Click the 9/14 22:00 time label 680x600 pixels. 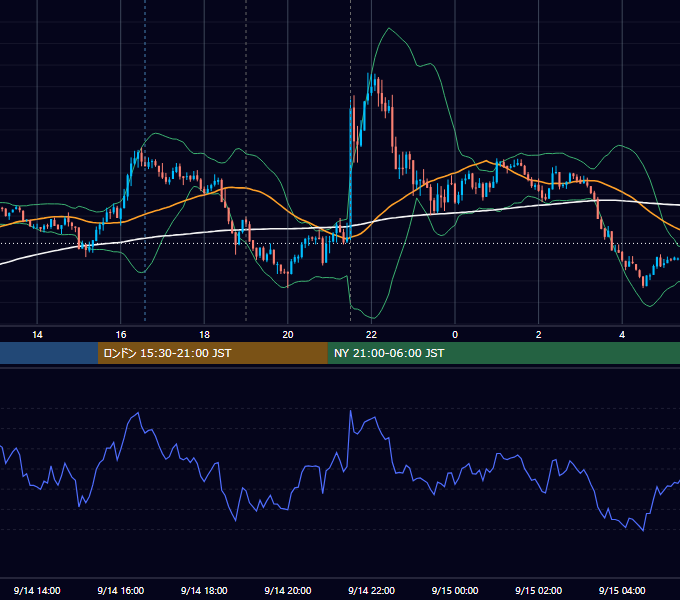coord(371,590)
